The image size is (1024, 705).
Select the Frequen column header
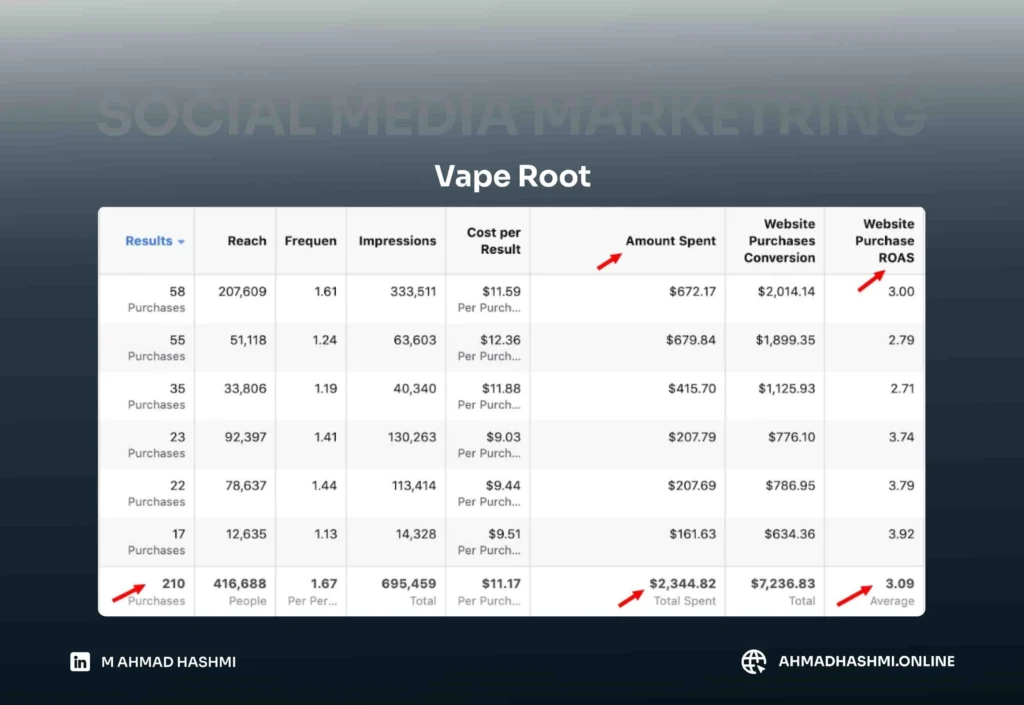tap(310, 241)
